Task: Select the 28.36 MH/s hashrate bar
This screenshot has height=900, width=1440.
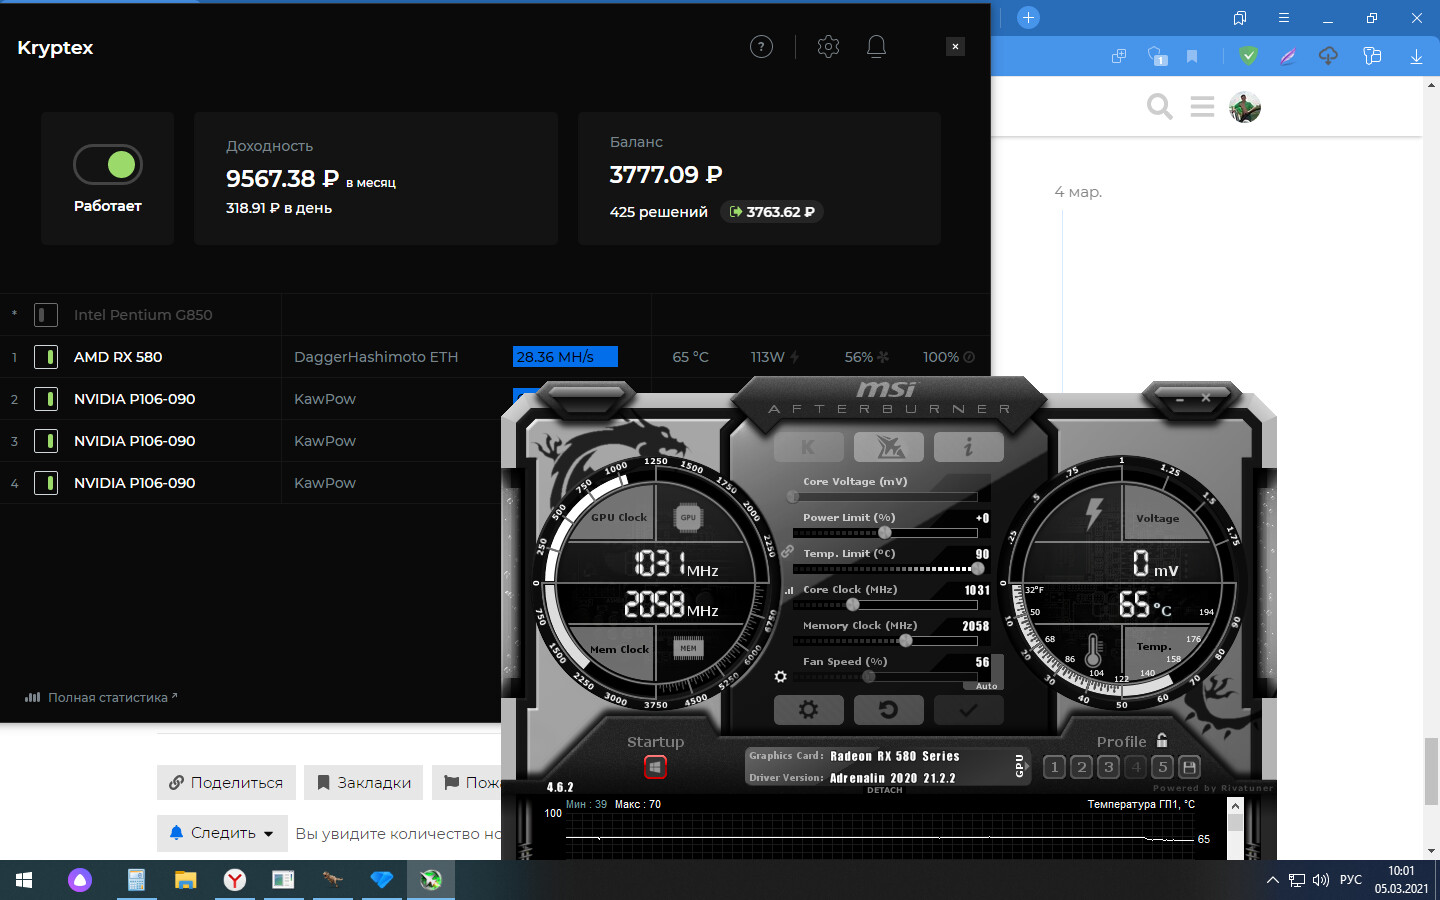Action: 565,357
